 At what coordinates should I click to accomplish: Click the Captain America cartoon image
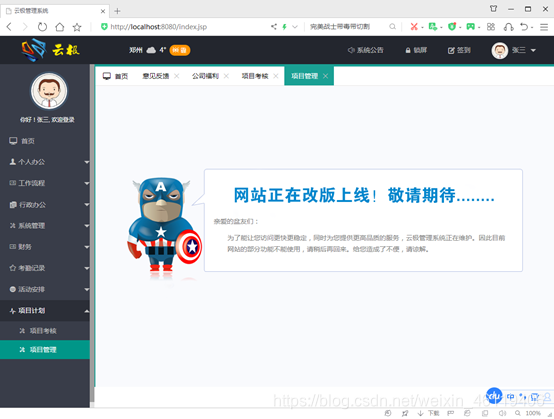[164, 226]
